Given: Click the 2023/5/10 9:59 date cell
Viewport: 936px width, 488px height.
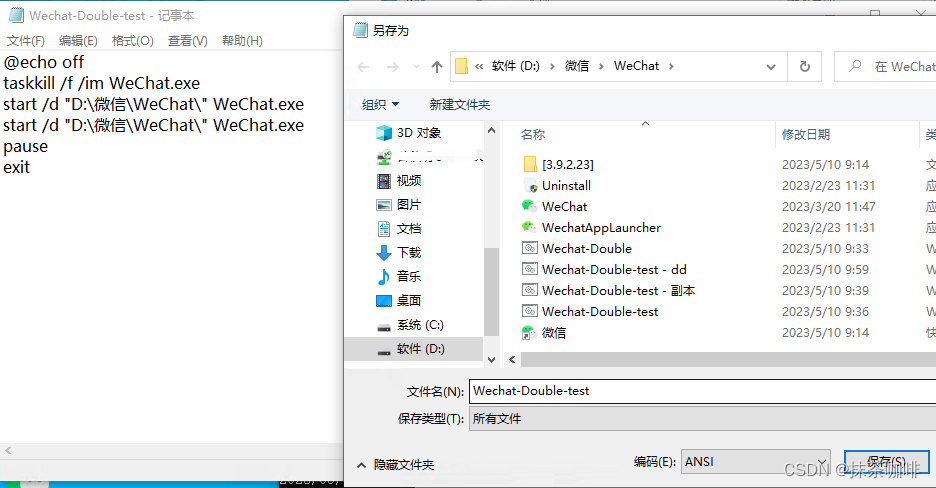Looking at the screenshot, I should (x=826, y=269).
